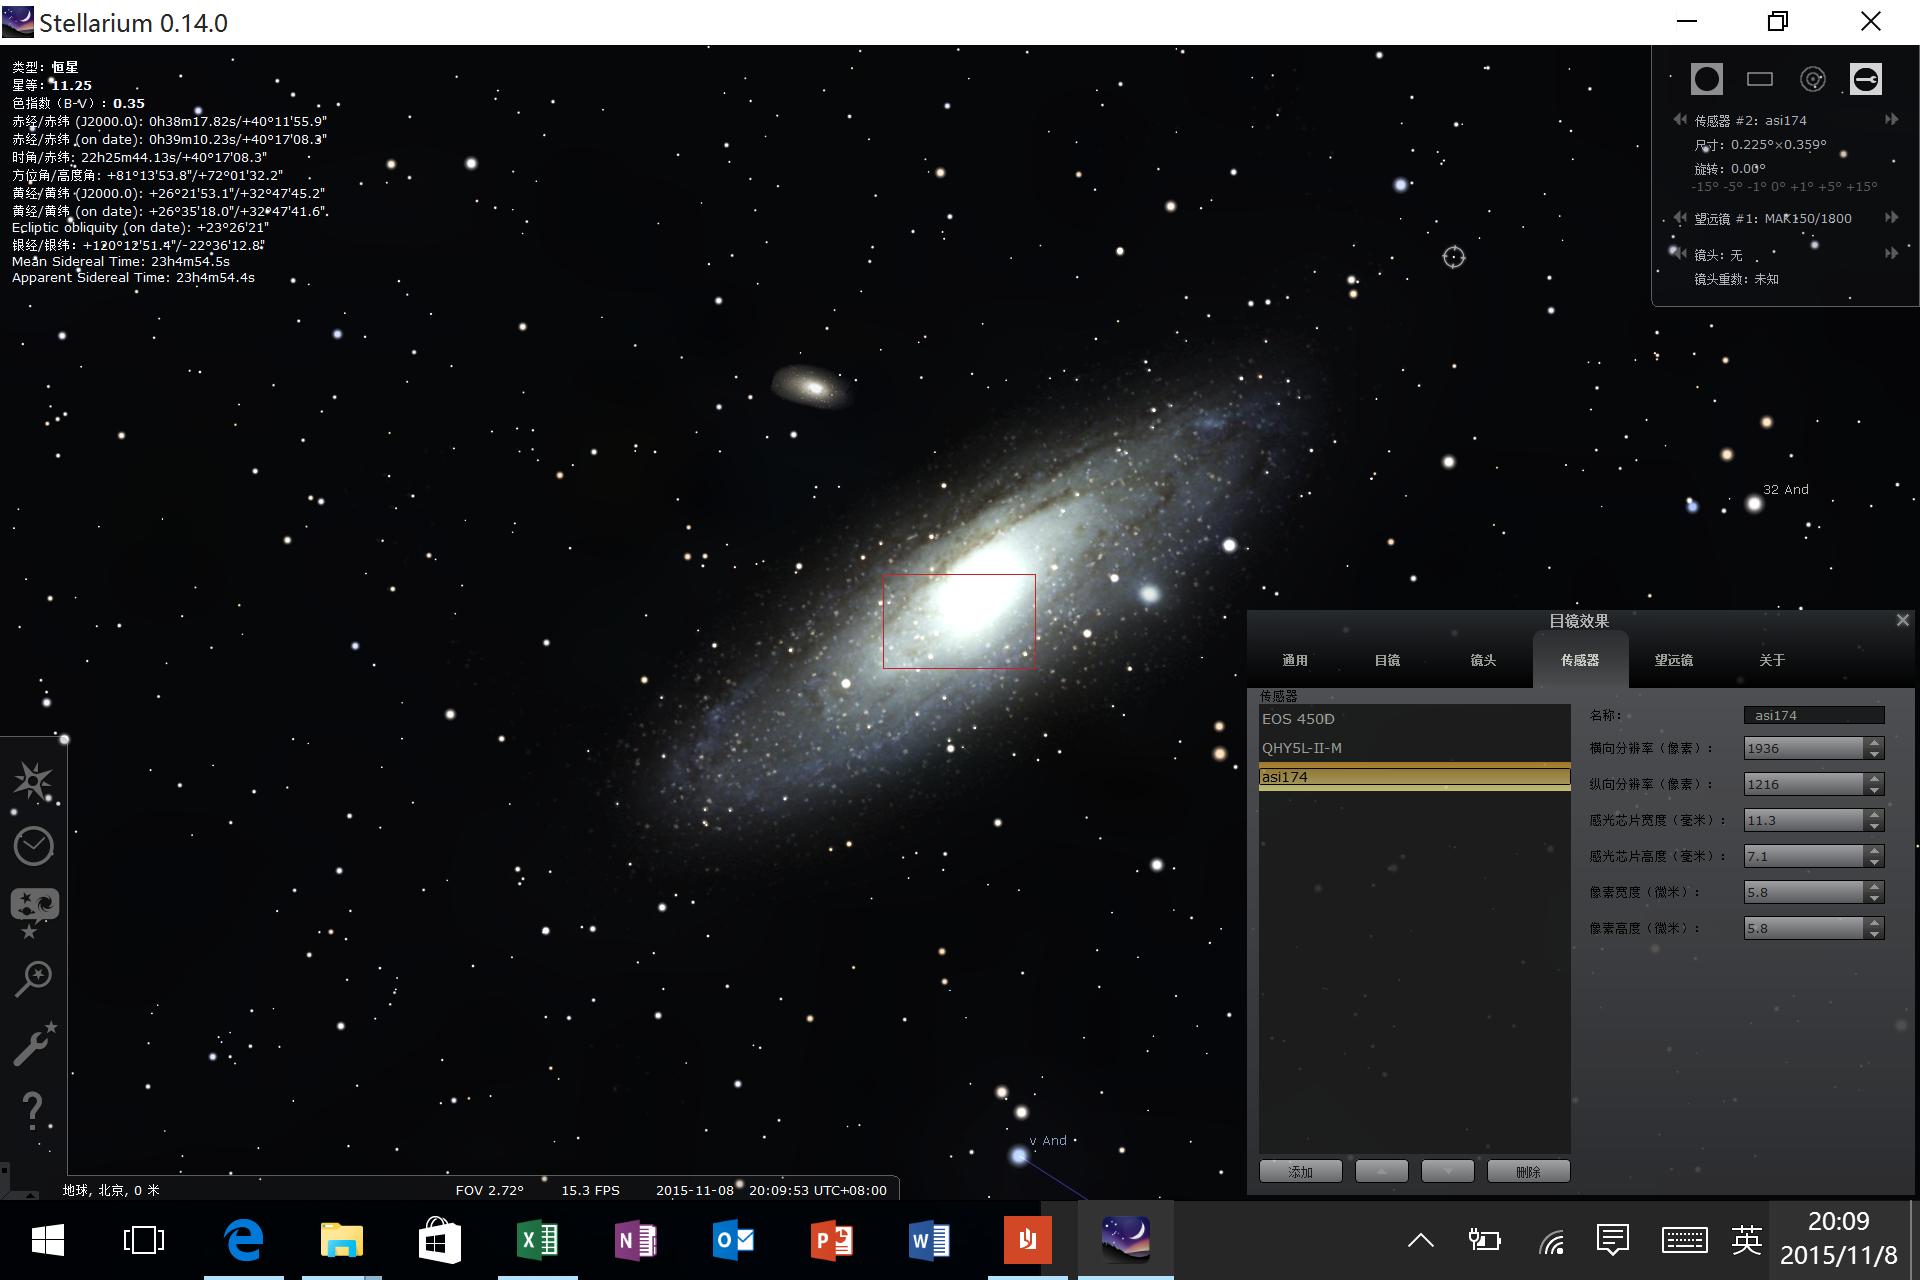Toggle ocular view circle icon

pos(1707,79)
